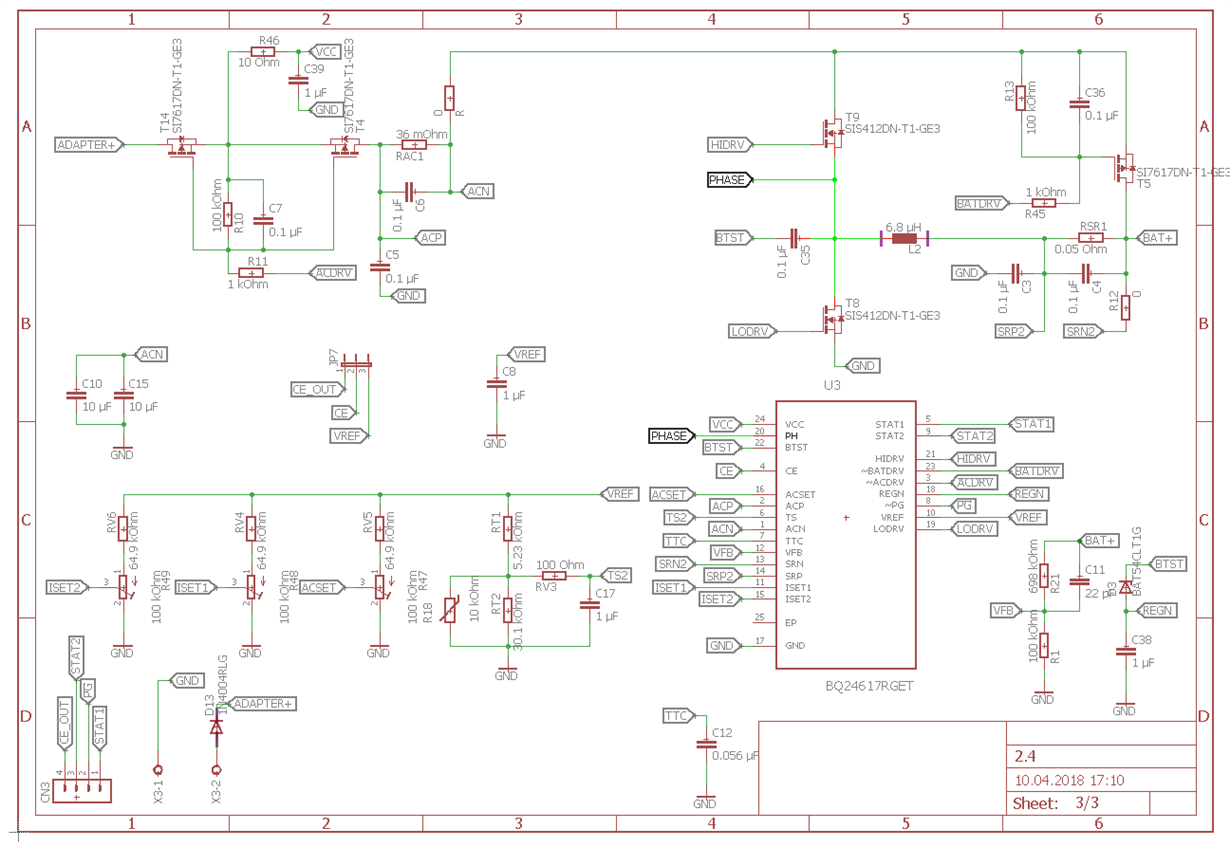Image resolution: width=1230 pixels, height=865 pixels.
Task: Click the R11 1 kOhm resistor
Action: pyautogui.click(x=251, y=273)
